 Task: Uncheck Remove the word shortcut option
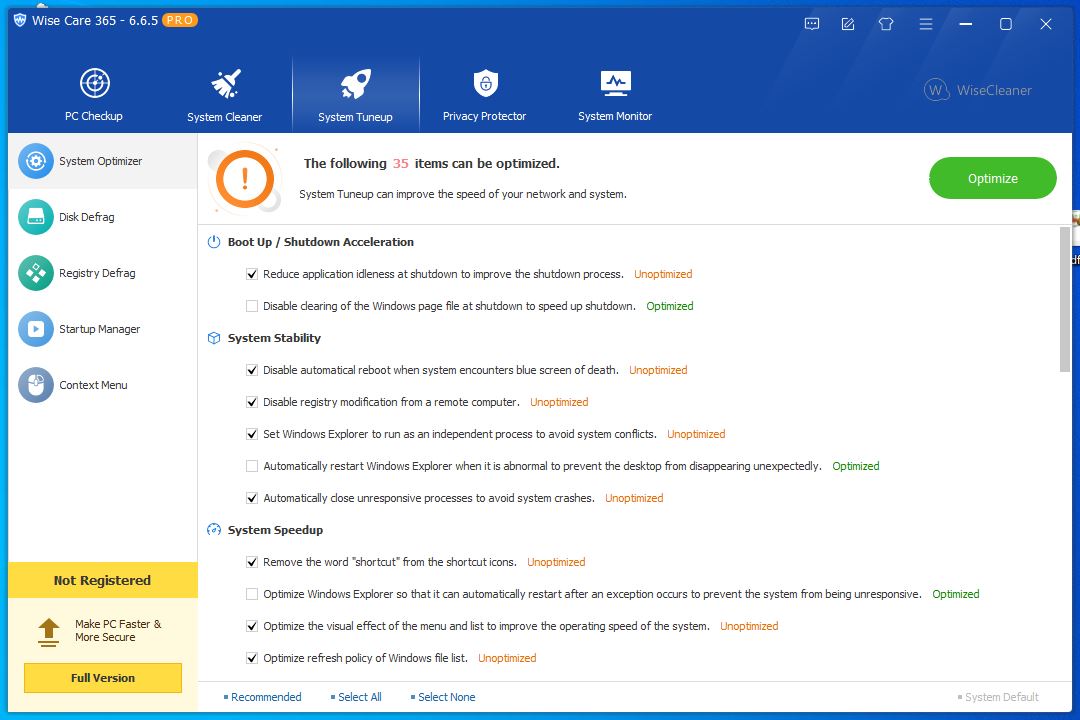click(x=252, y=562)
